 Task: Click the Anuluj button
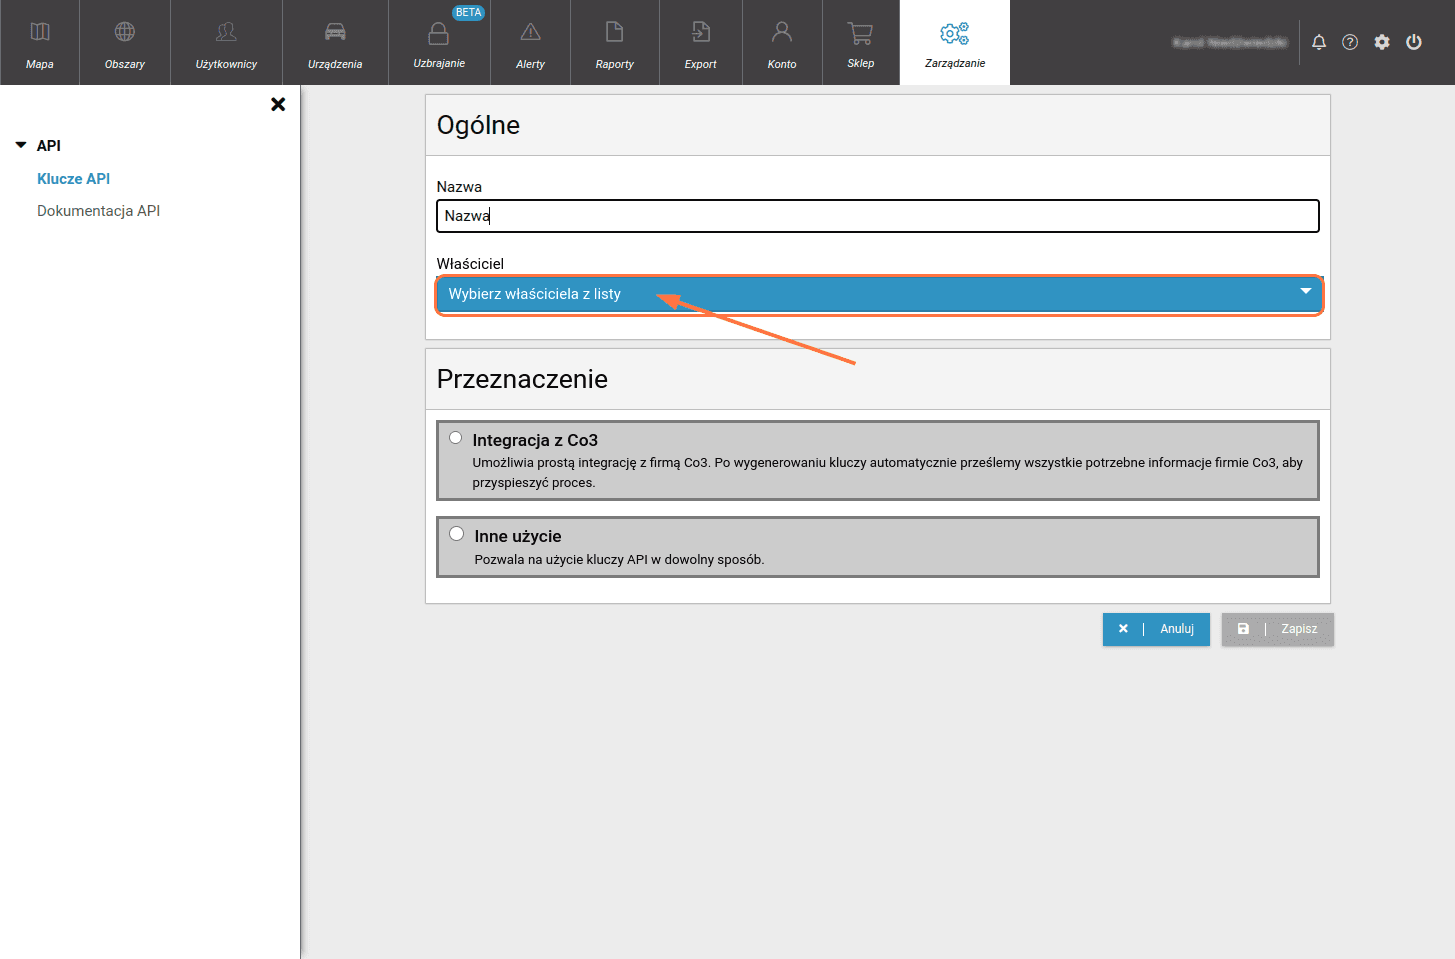coord(1156,629)
